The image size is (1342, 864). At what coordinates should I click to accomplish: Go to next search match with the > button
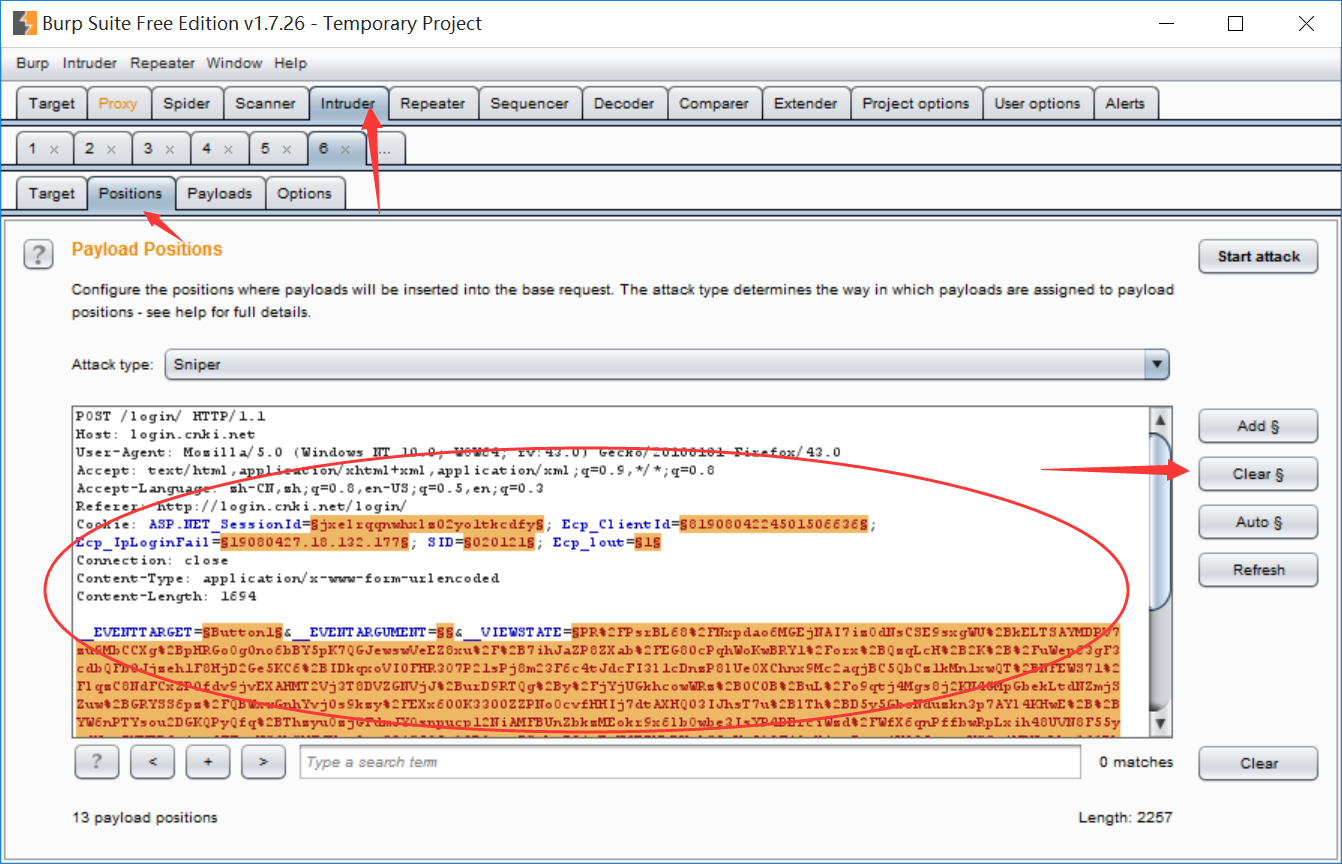(x=263, y=762)
